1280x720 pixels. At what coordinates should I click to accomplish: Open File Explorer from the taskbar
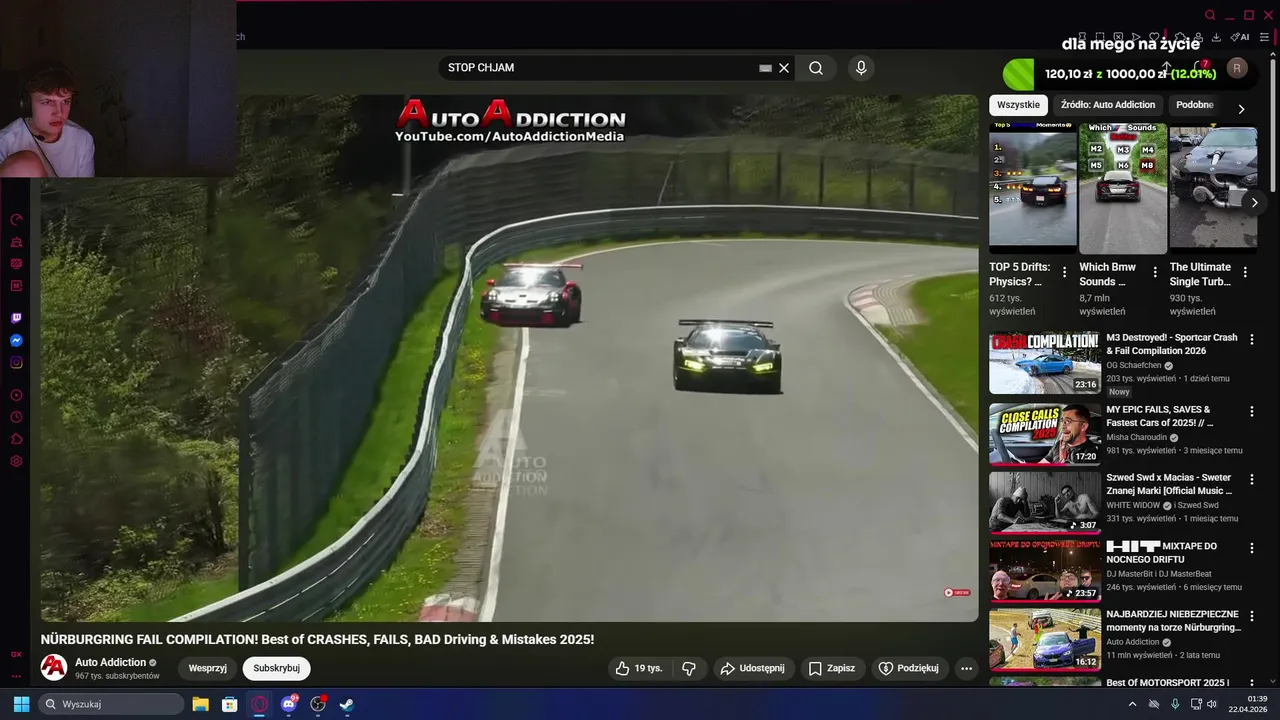point(200,704)
